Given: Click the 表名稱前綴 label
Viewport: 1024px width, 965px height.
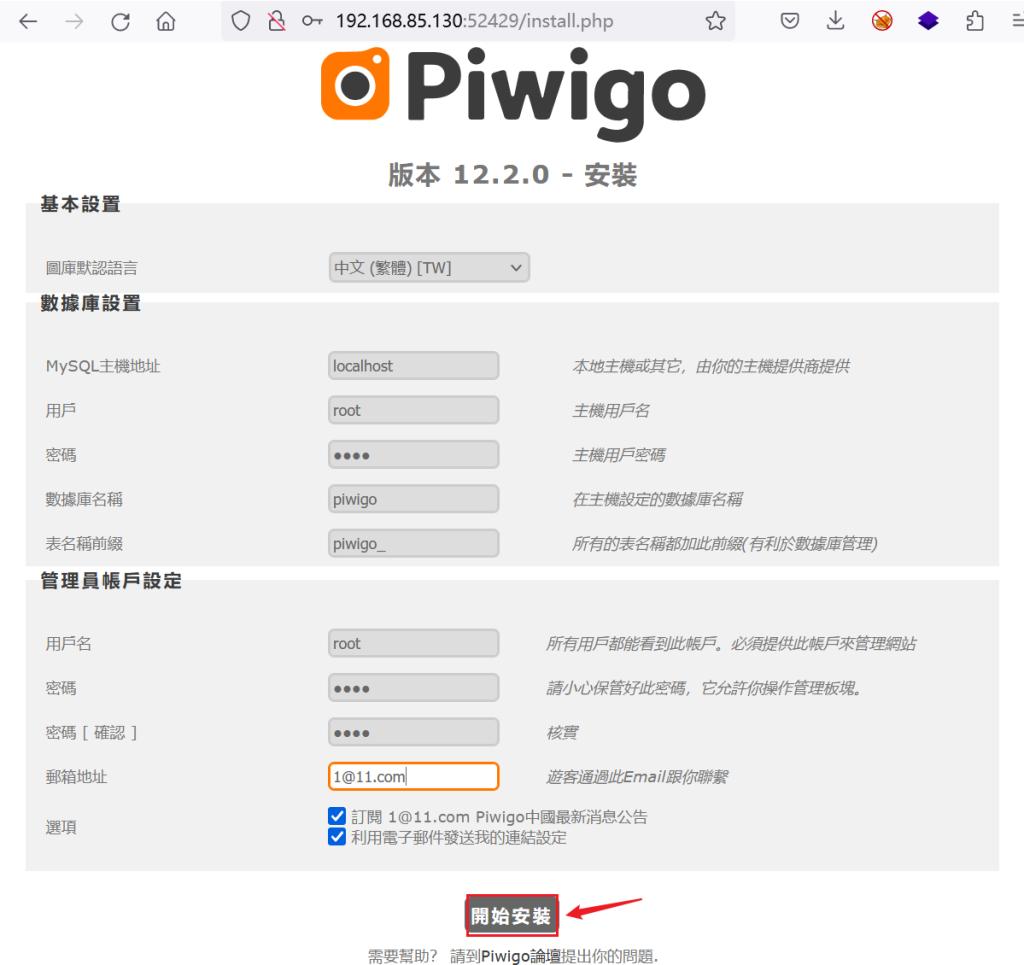Looking at the screenshot, I should tap(84, 544).
